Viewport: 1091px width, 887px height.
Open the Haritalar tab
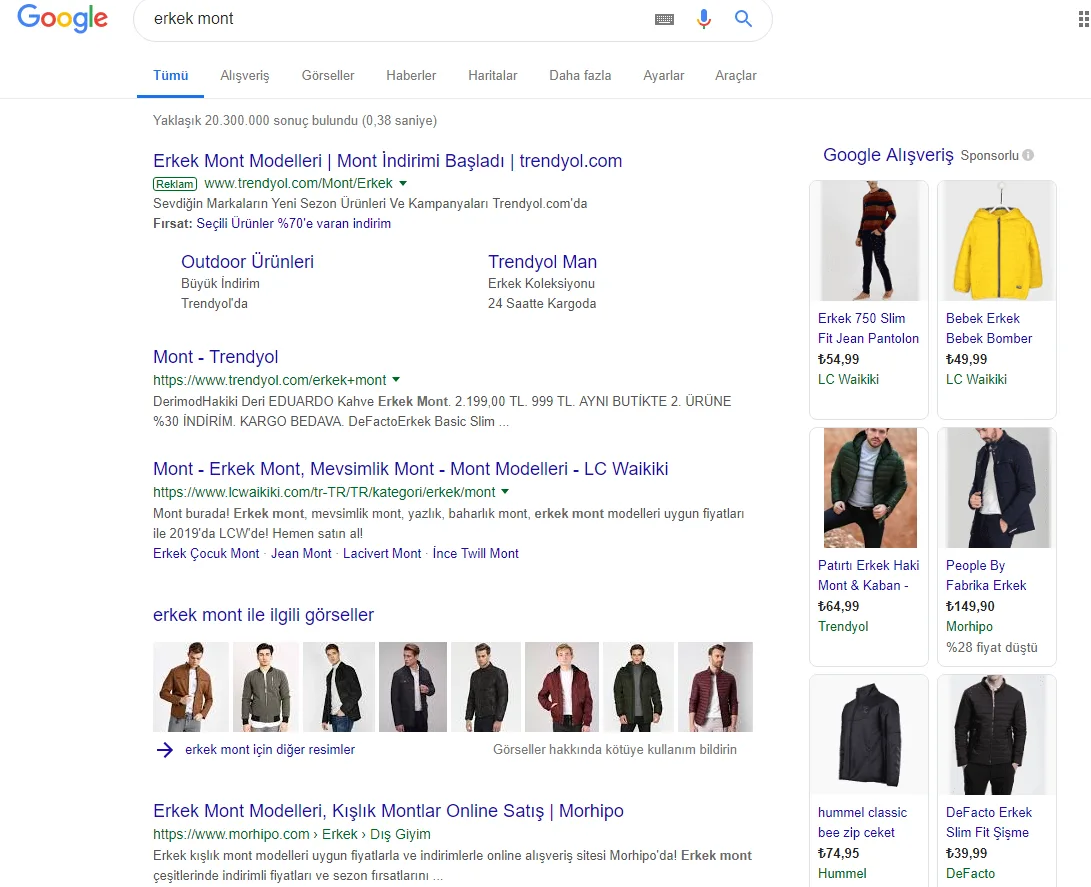pyautogui.click(x=493, y=75)
